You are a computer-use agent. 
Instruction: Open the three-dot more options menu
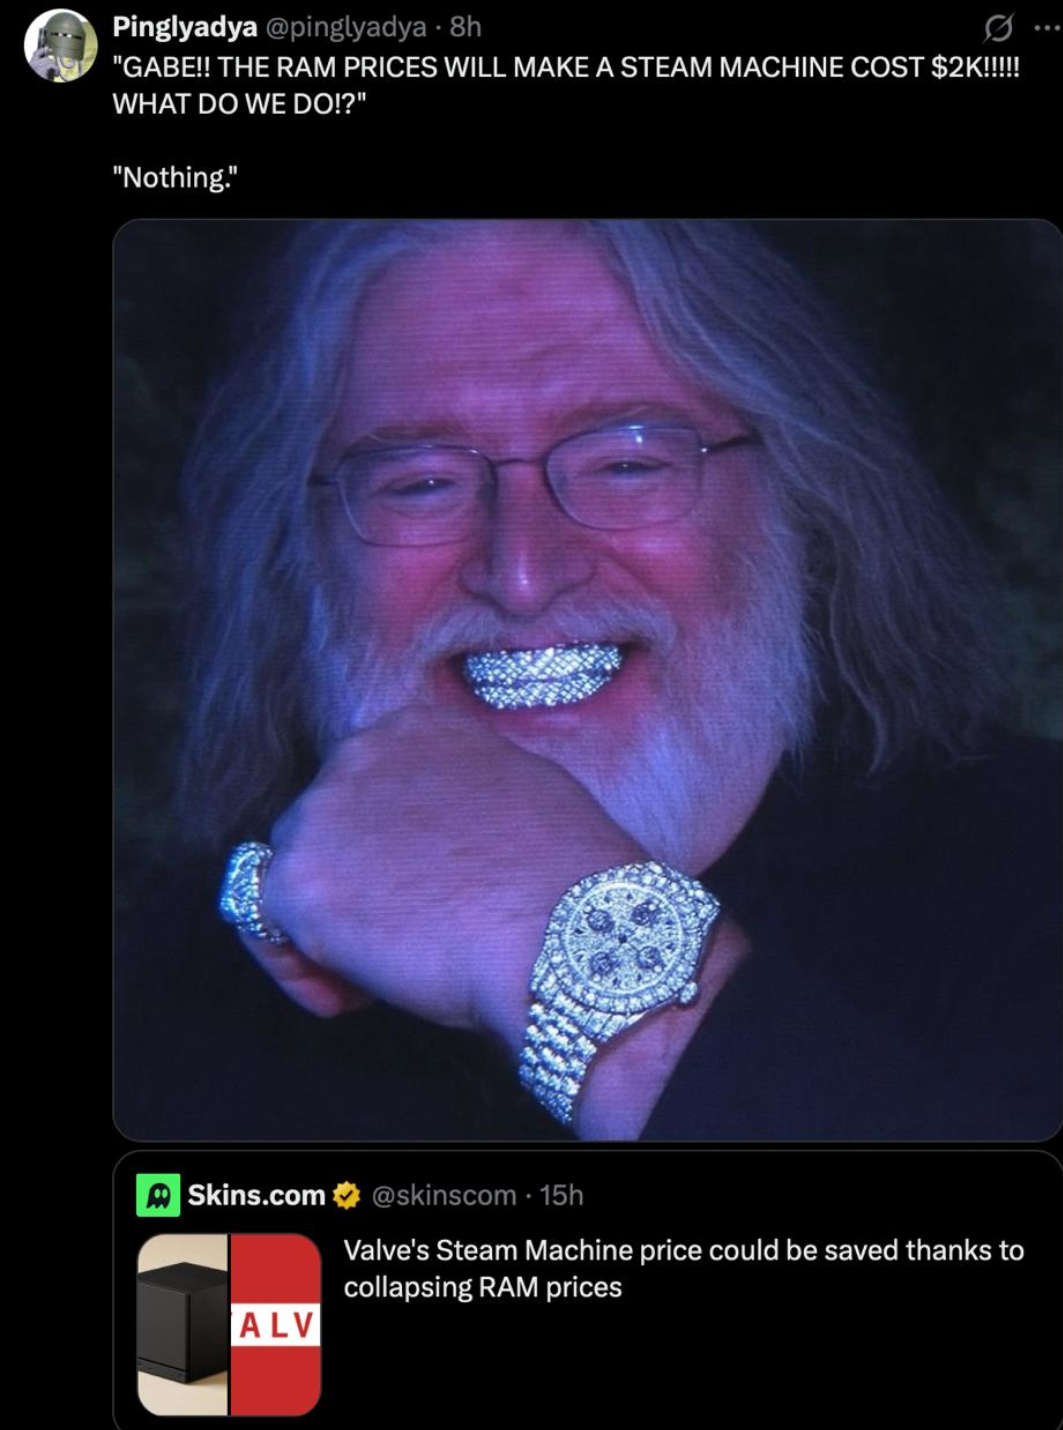[1048, 28]
